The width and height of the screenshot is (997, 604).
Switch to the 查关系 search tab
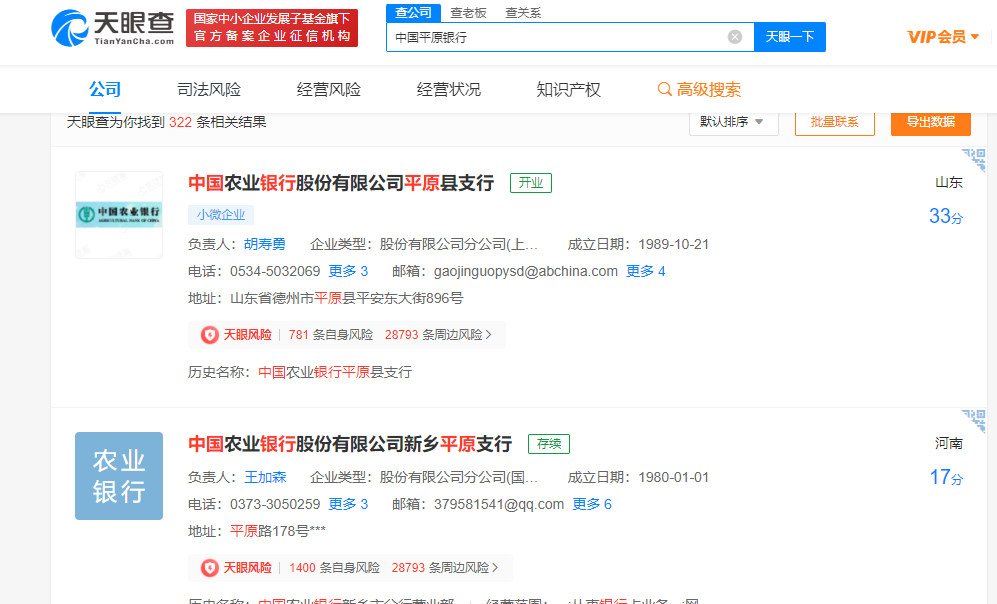coord(523,13)
